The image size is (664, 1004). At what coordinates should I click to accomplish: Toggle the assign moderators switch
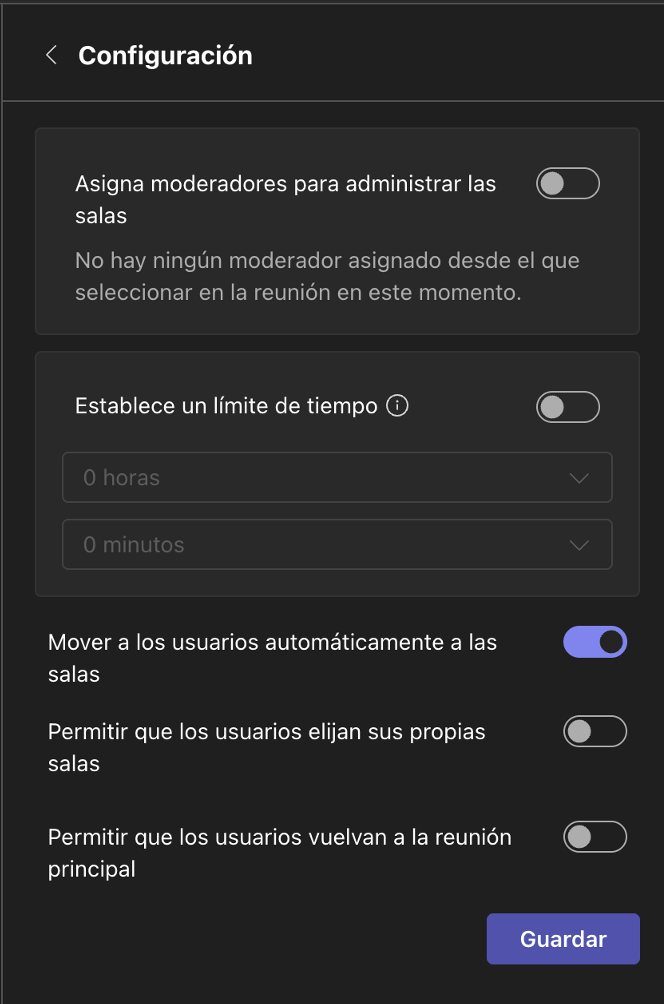[x=567, y=184]
